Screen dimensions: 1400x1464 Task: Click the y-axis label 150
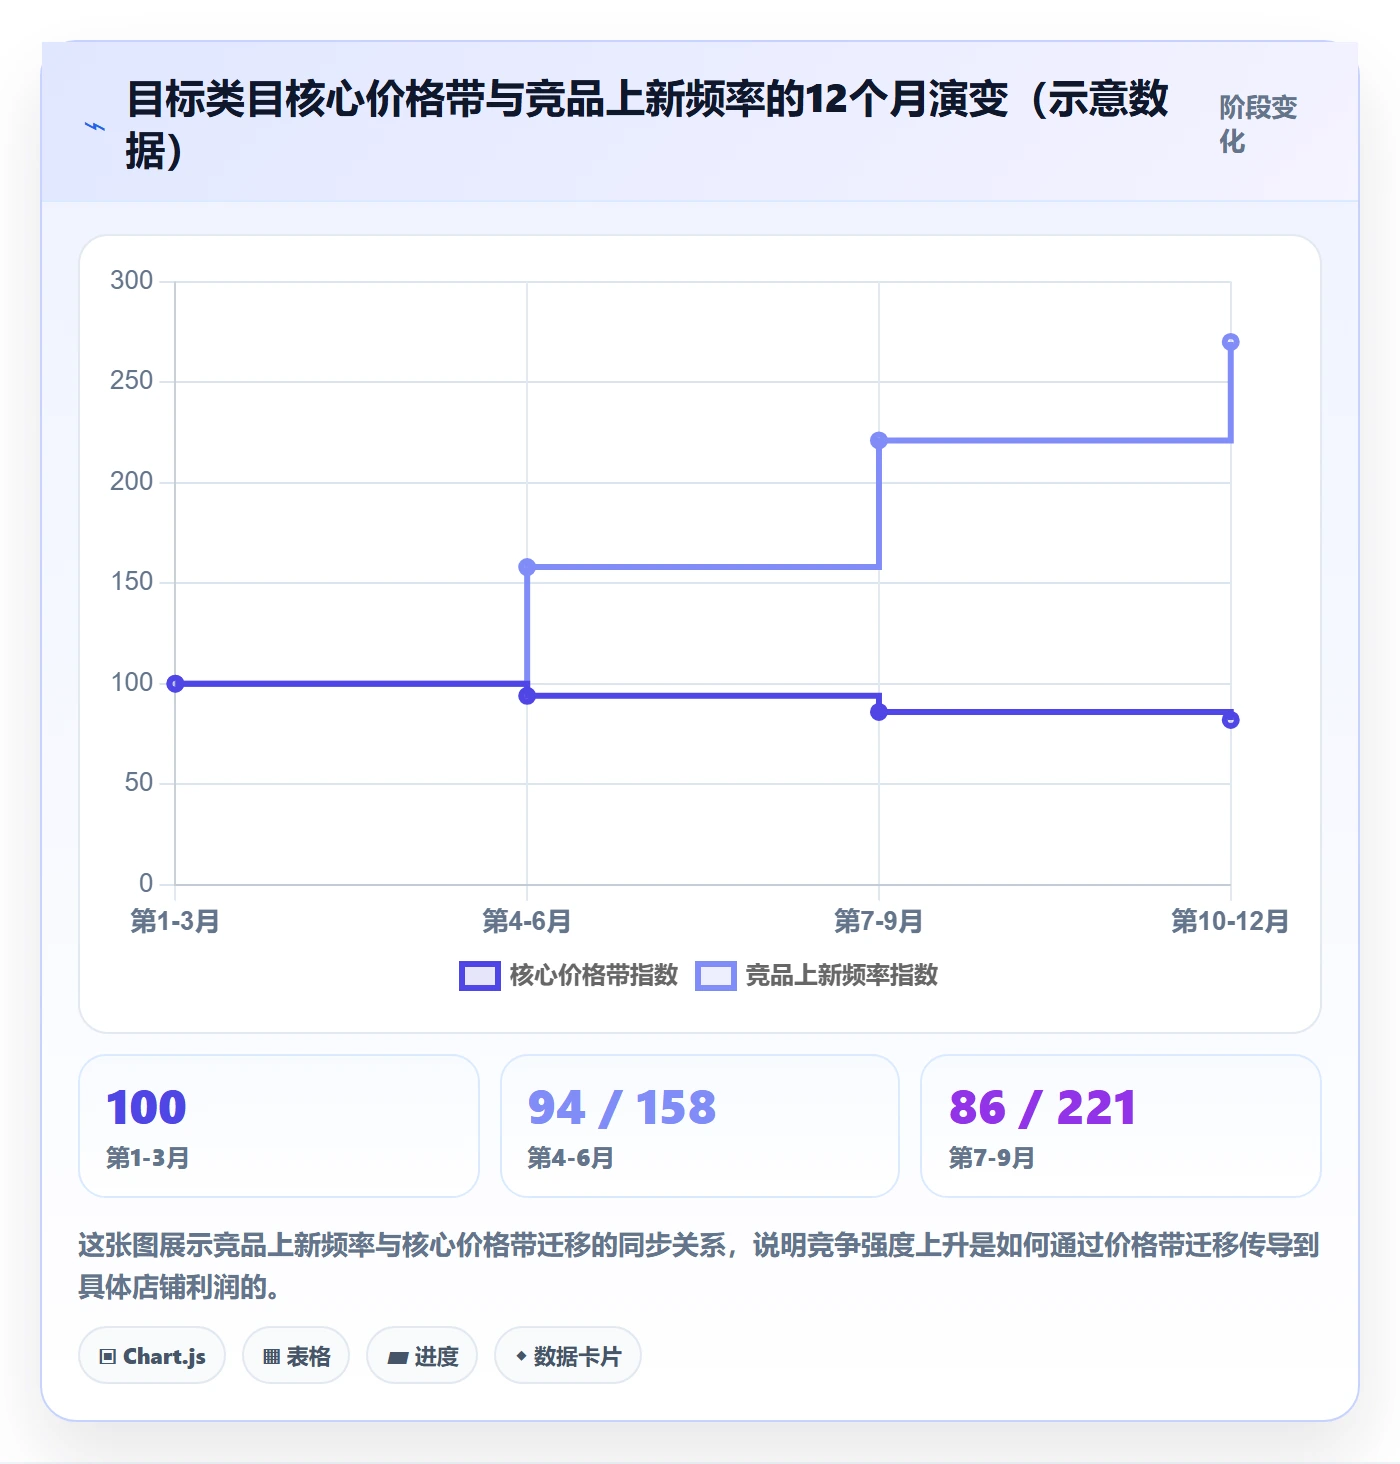[132, 582]
